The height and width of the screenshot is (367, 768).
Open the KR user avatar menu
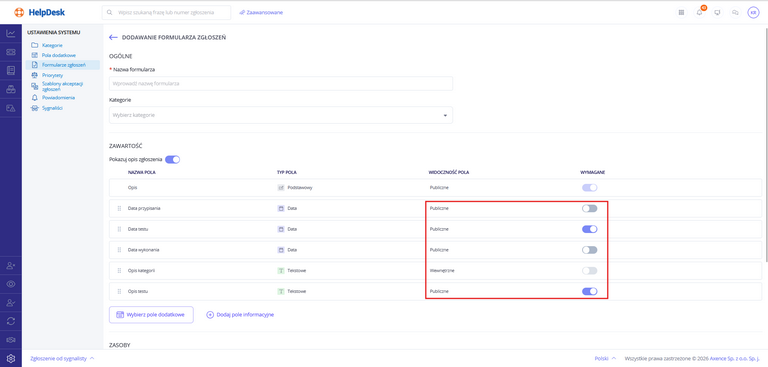753,13
